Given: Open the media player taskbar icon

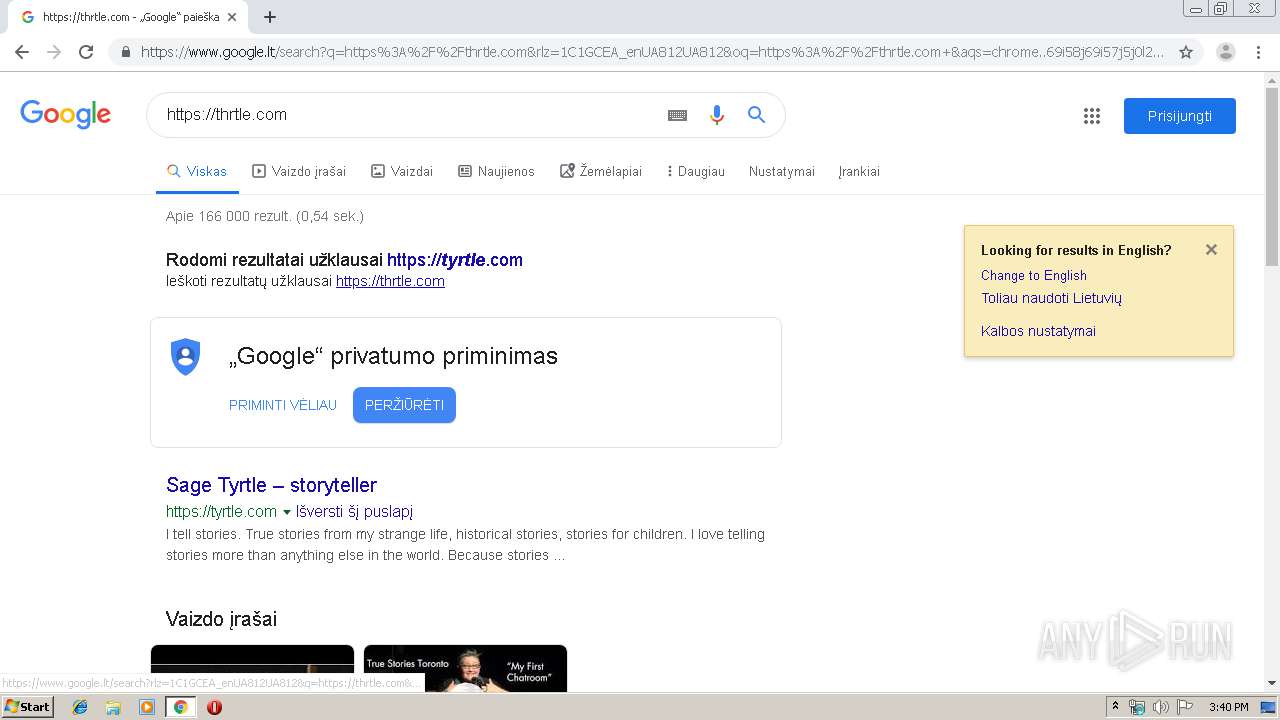Looking at the screenshot, I should [x=147, y=707].
